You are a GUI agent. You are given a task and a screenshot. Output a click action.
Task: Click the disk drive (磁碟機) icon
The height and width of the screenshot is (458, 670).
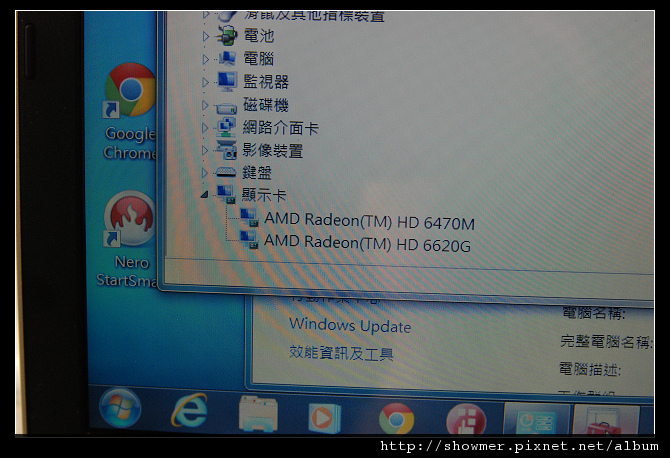click(x=226, y=107)
